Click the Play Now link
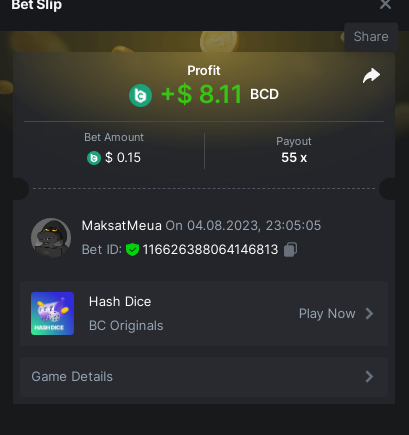The image size is (409, 435). pos(327,314)
